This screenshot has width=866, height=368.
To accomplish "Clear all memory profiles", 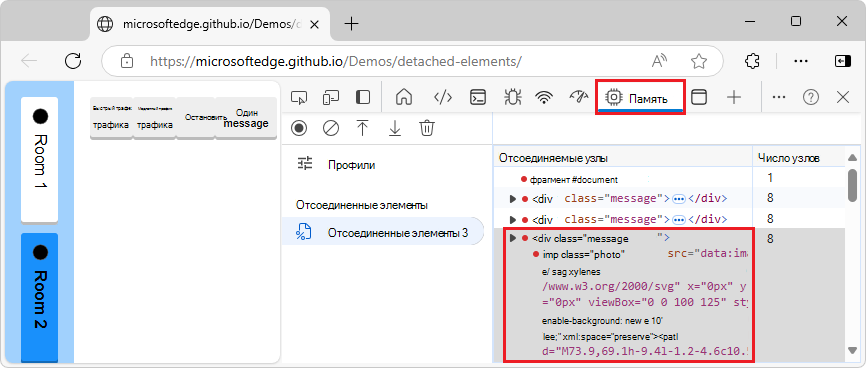I will pos(331,128).
